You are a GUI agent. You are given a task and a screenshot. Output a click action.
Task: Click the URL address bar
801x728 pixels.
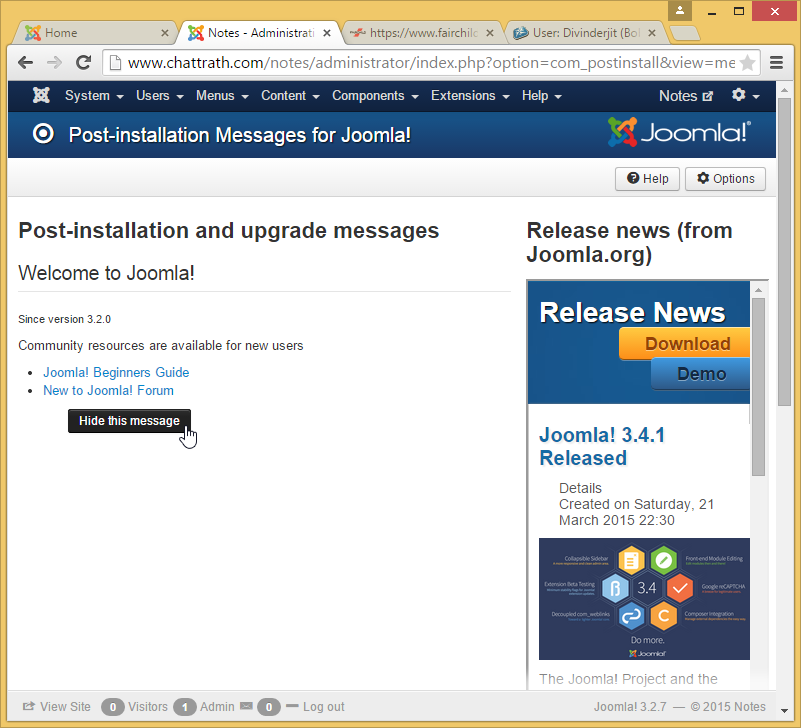pos(430,62)
